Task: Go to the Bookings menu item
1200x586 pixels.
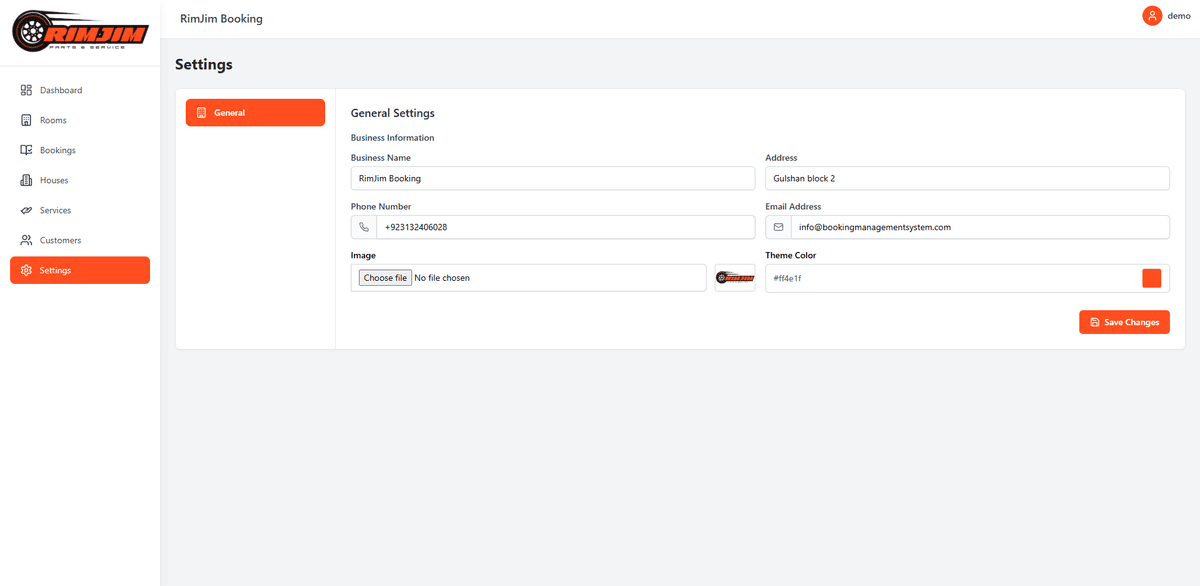Action: [58, 150]
